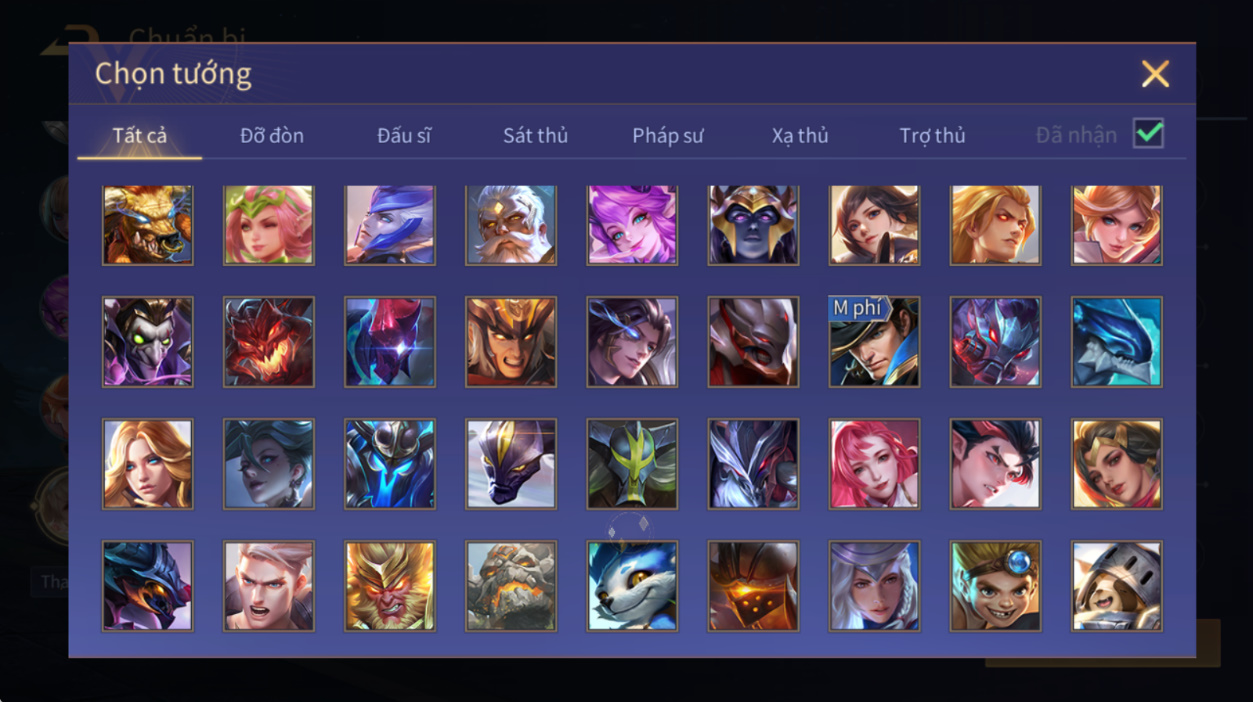Viewport: 1253px width, 702px height.
Task: Filter heroes by Pháp sư
Action: point(668,135)
